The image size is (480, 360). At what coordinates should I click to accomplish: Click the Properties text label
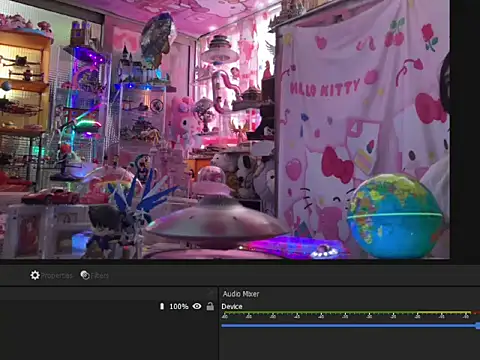click(x=57, y=276)
